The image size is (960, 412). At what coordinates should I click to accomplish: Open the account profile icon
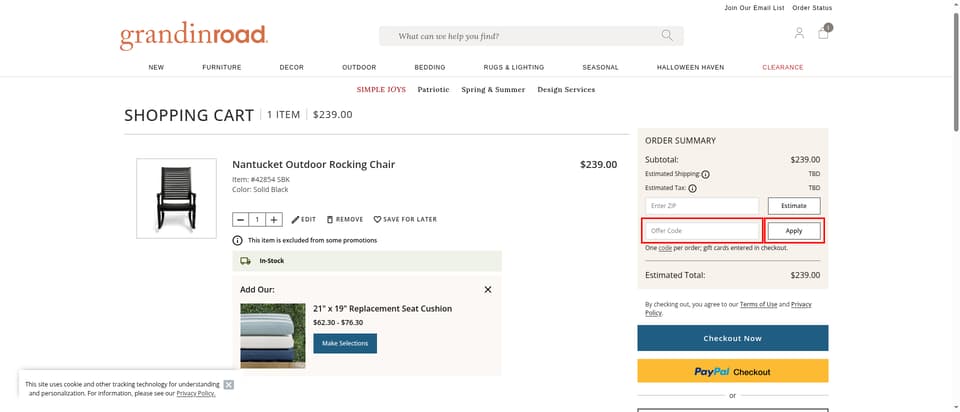pyautogui.click(x=799, y=33)
